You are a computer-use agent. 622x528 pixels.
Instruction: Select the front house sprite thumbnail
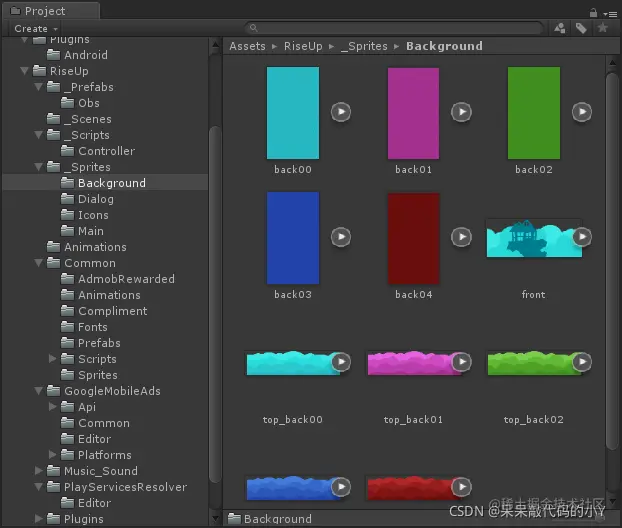(x=534, y=238)
